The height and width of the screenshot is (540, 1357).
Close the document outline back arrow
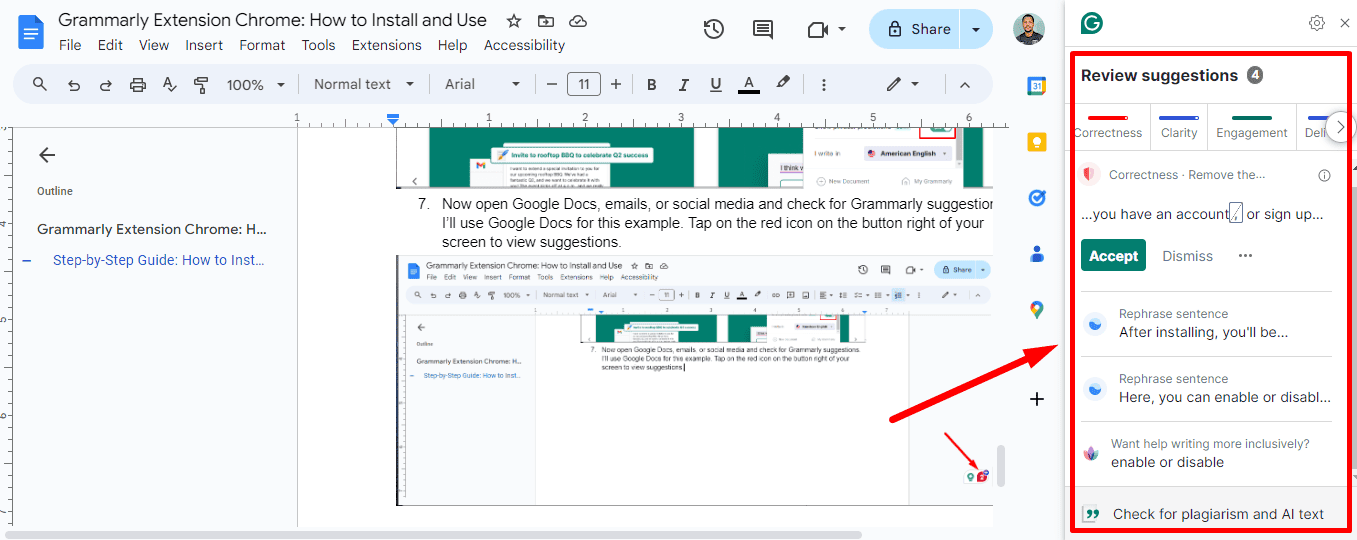47,155
